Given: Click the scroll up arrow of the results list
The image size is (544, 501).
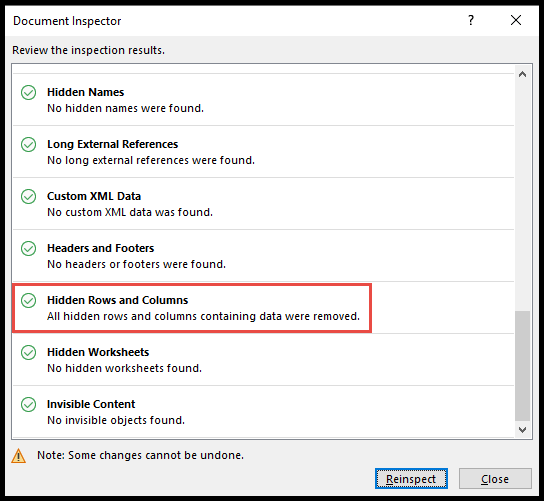Looking at the screenshot, I should click(x=522, y=74).
